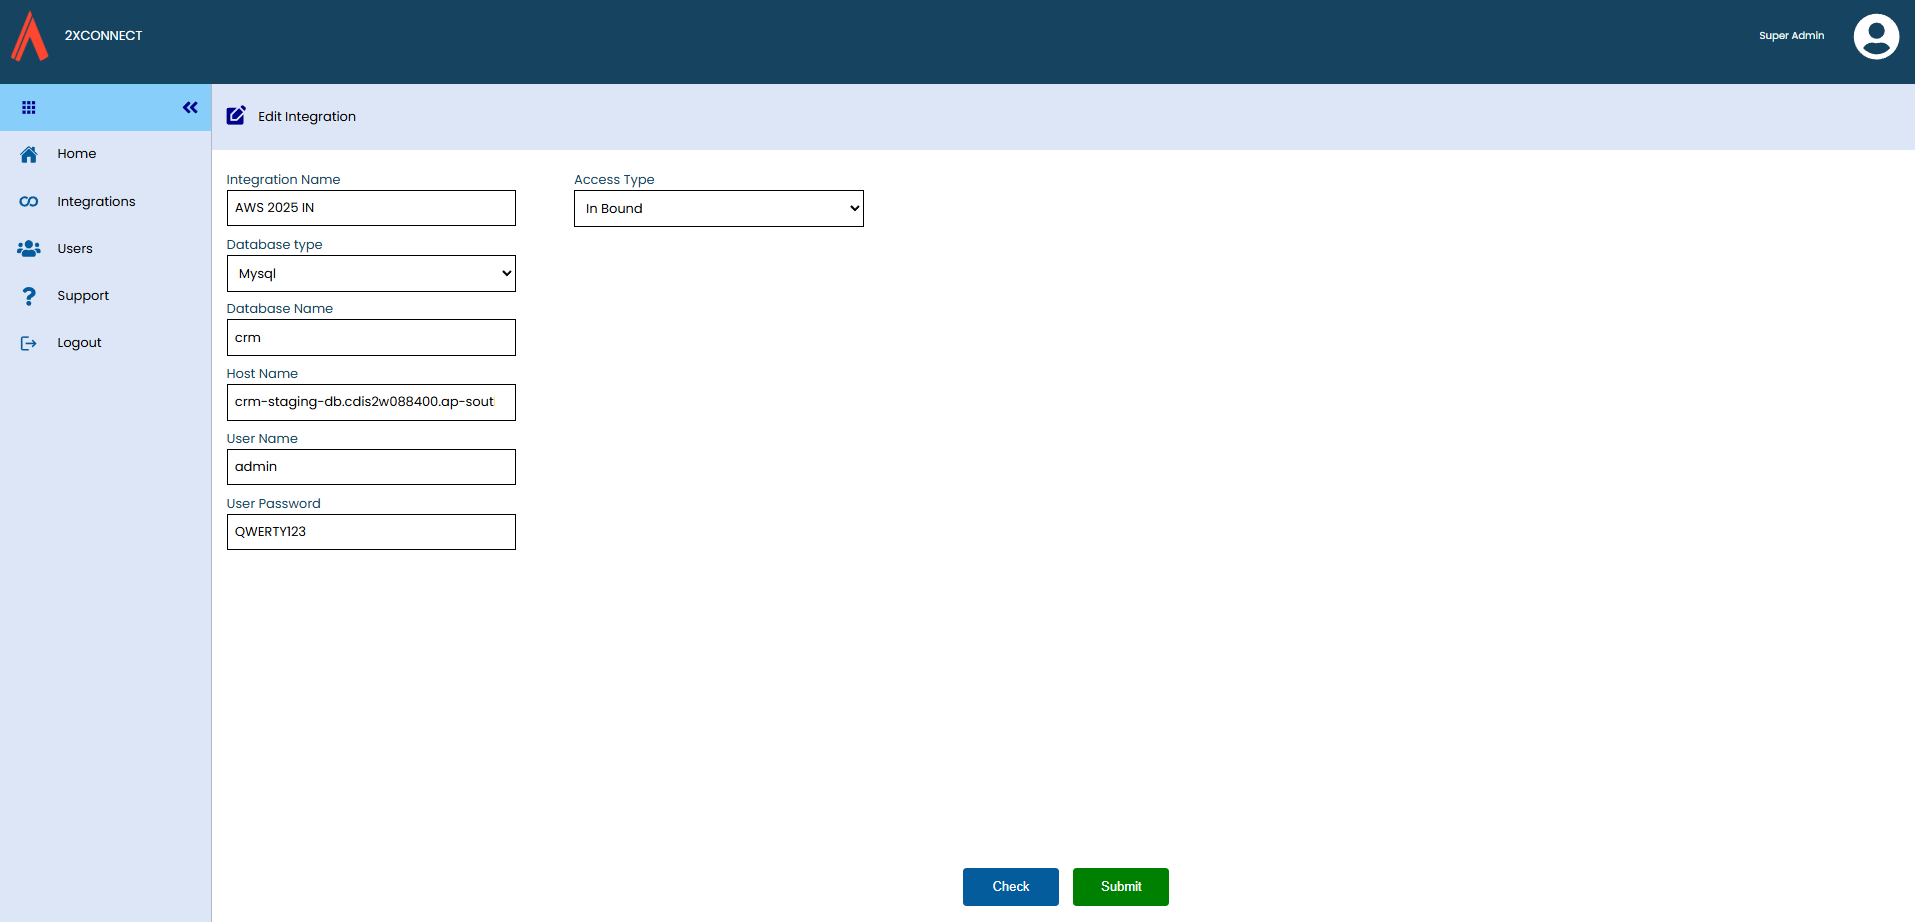Open the Database type dropdown

click(371, 274)
